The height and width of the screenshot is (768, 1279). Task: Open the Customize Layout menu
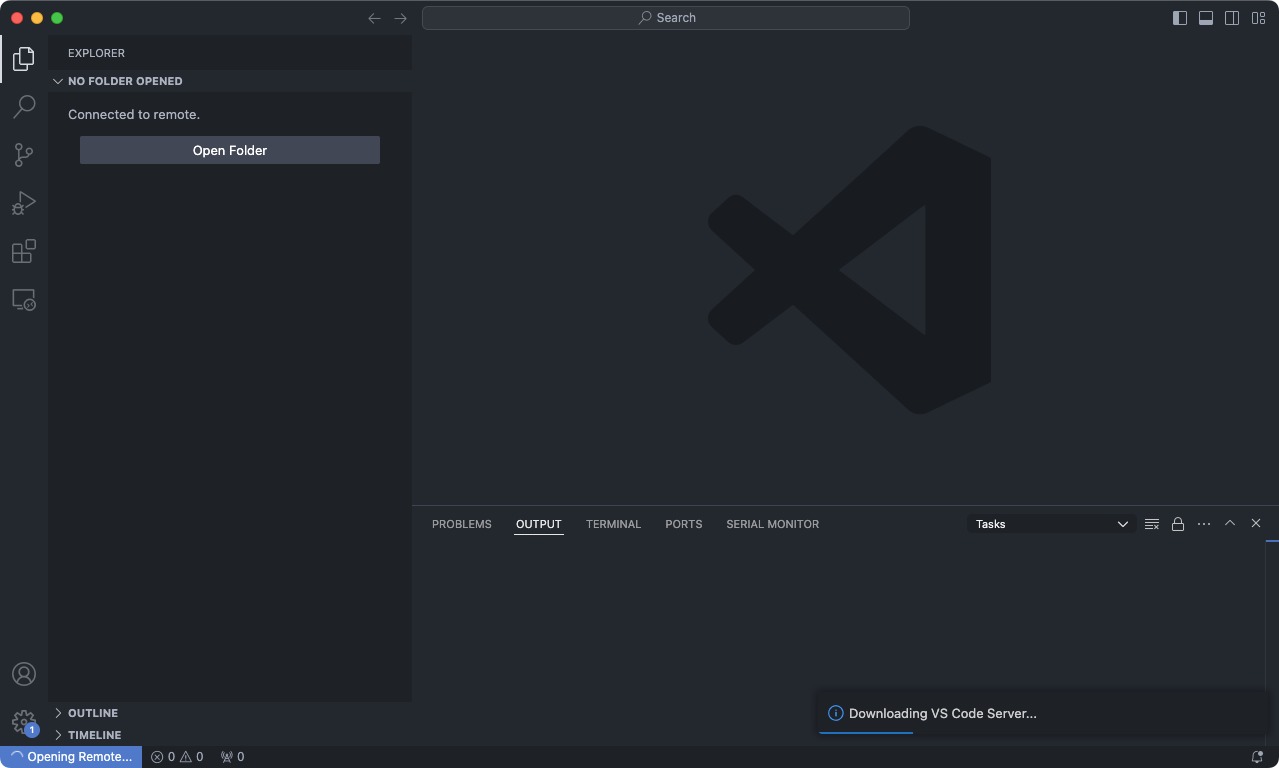click(x=1258, y=18)
